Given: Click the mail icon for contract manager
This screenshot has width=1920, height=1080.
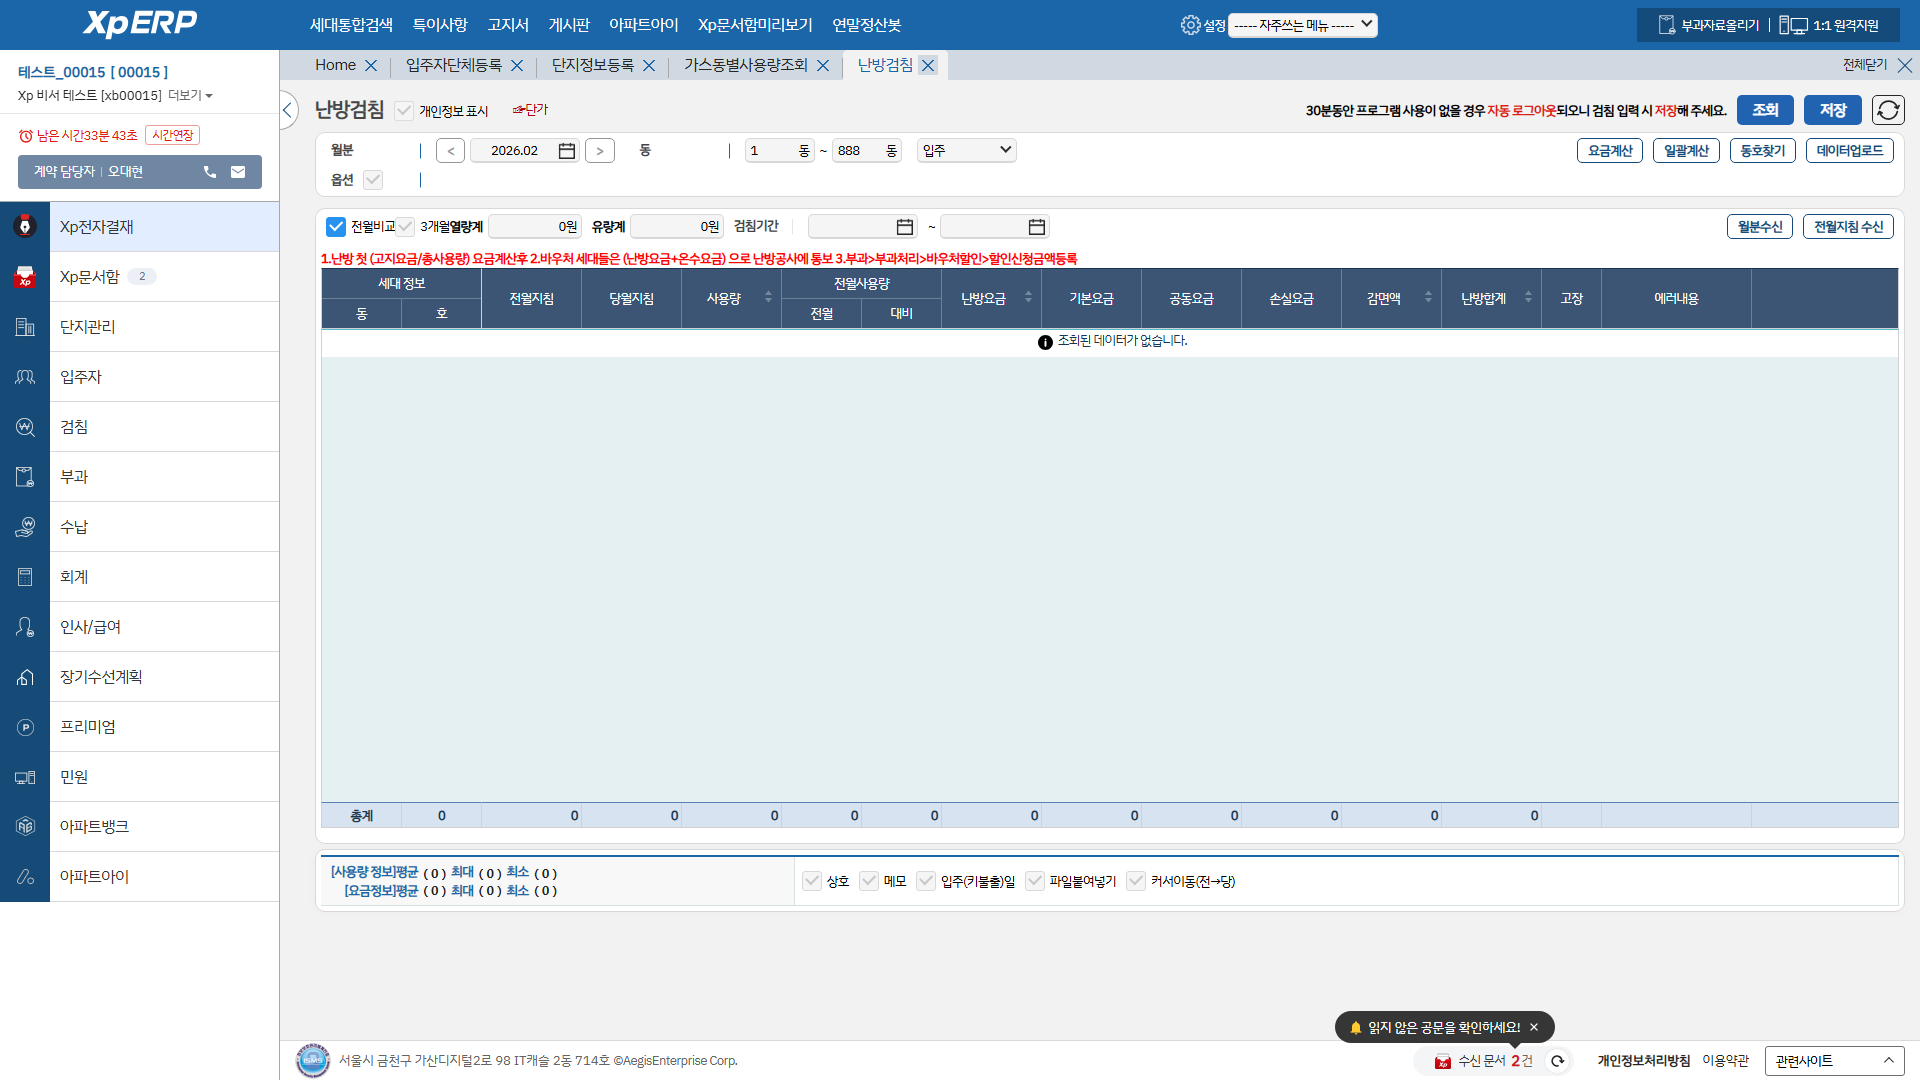Looking at the screenshot, I should (238, 172).
